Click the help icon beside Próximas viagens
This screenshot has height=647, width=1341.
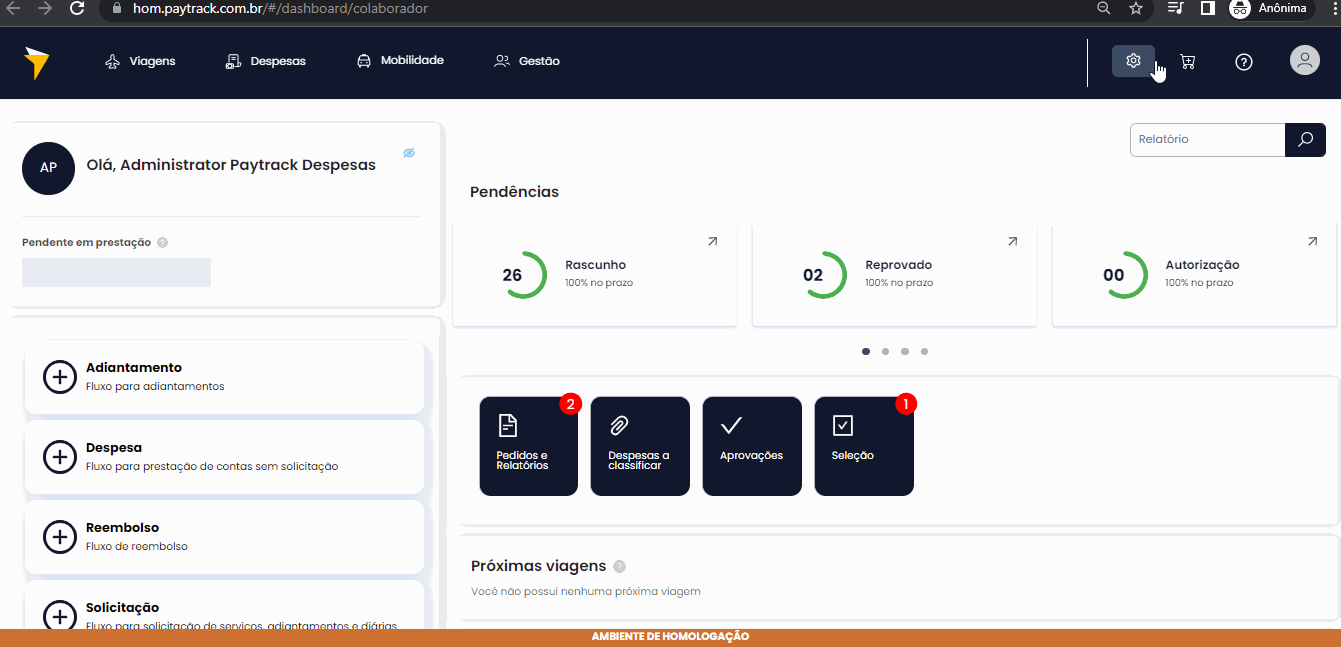[619, 567]
